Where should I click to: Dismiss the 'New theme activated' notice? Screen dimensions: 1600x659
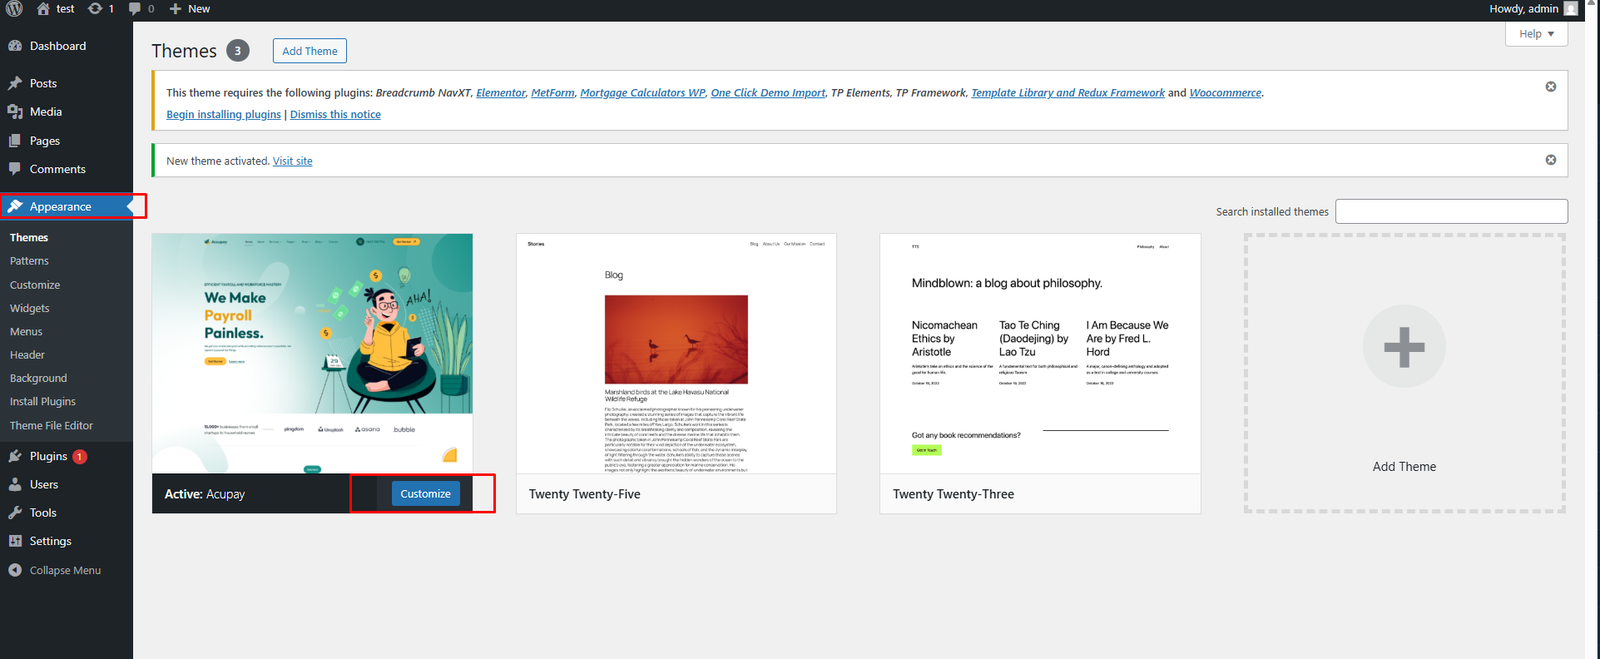1550,160
